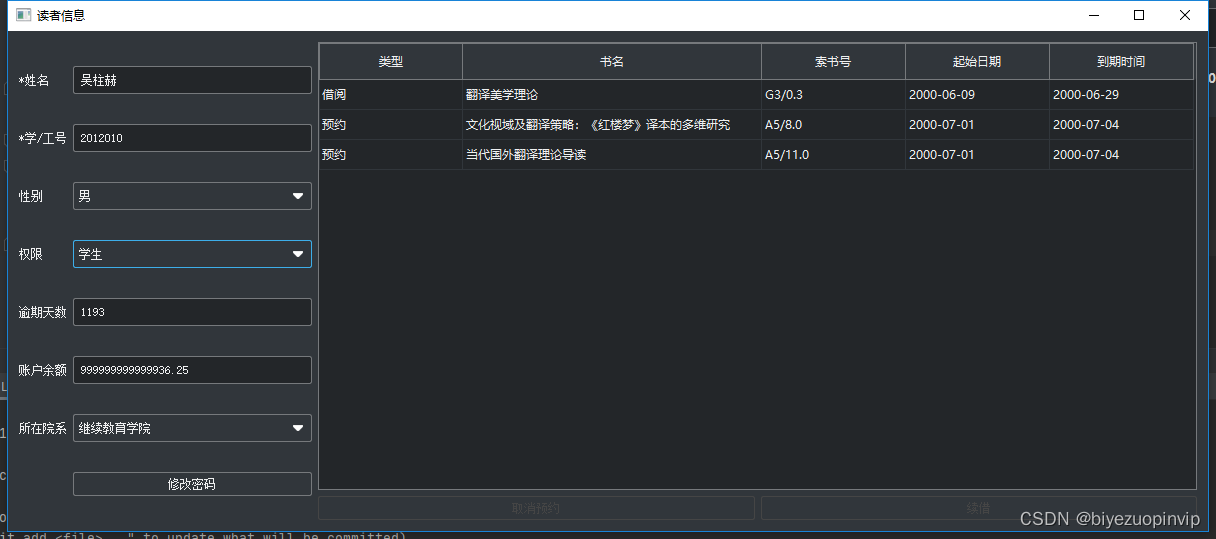Click the 修改密码 button
The height and width of the screenshot is (539, 1216).
point(192,484)
